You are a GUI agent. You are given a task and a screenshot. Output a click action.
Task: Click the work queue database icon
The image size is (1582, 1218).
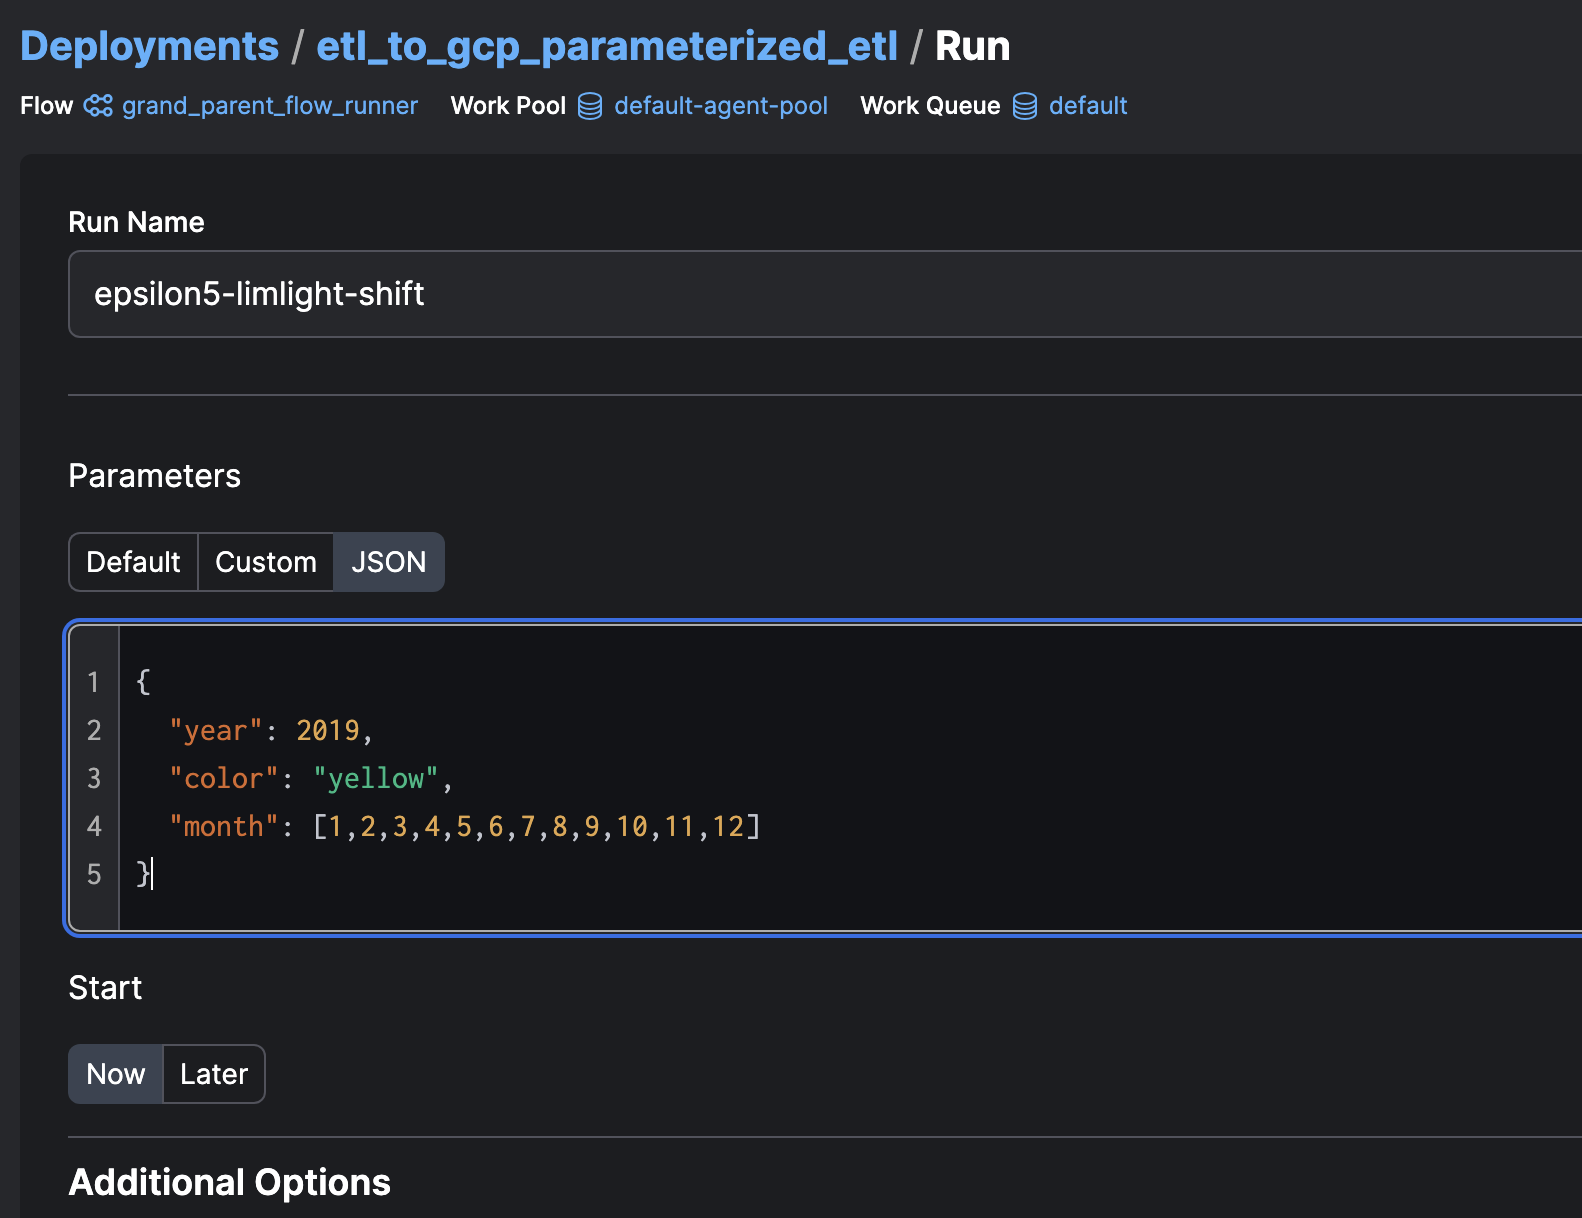1025,106
